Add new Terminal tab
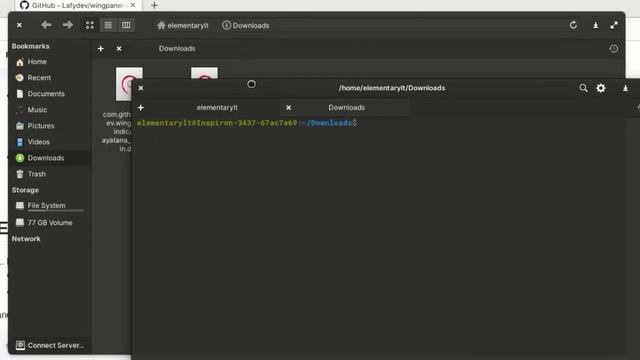640x360 pixels. 141,108
